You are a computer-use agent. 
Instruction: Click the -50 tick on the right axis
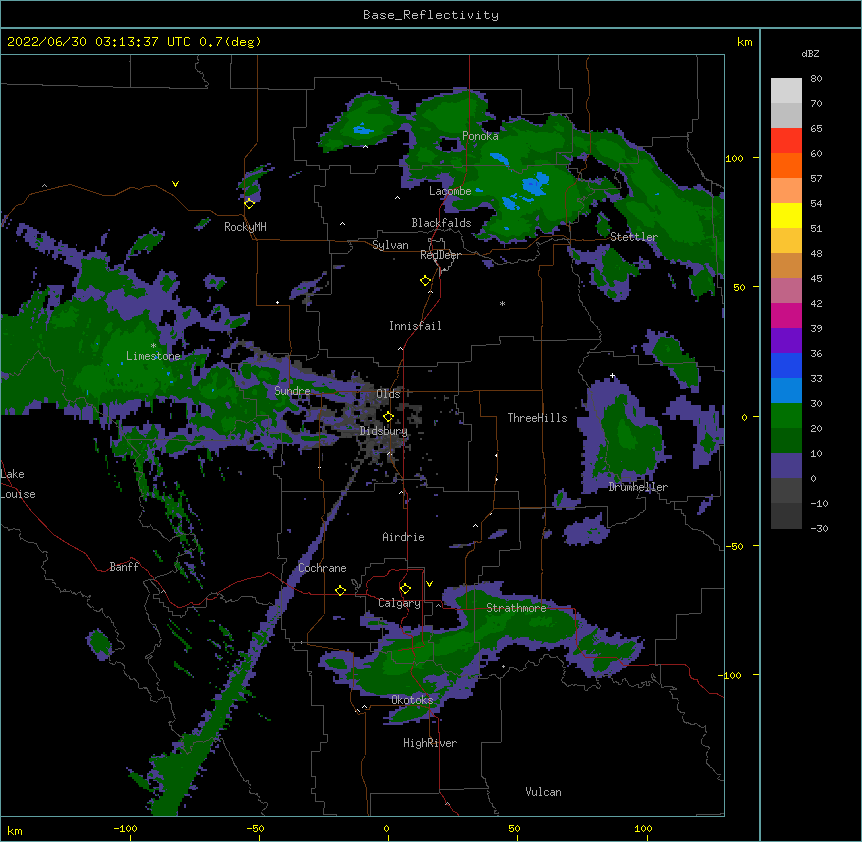click(x=734, y=546)
